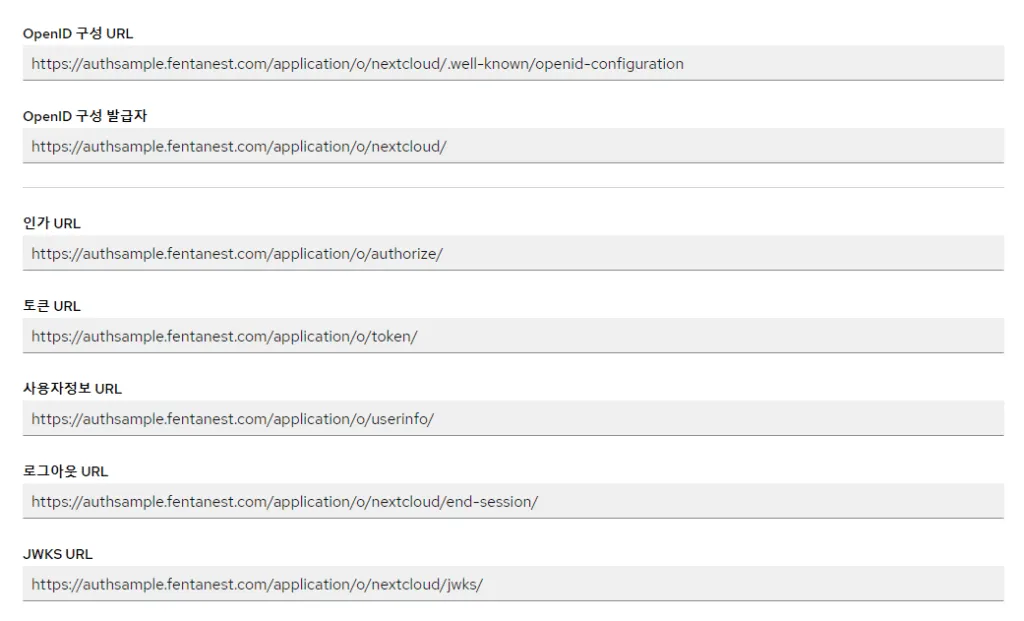Click the 토큰 URL label
Screen dimensions: 1024x621
(x=51, y=305)
